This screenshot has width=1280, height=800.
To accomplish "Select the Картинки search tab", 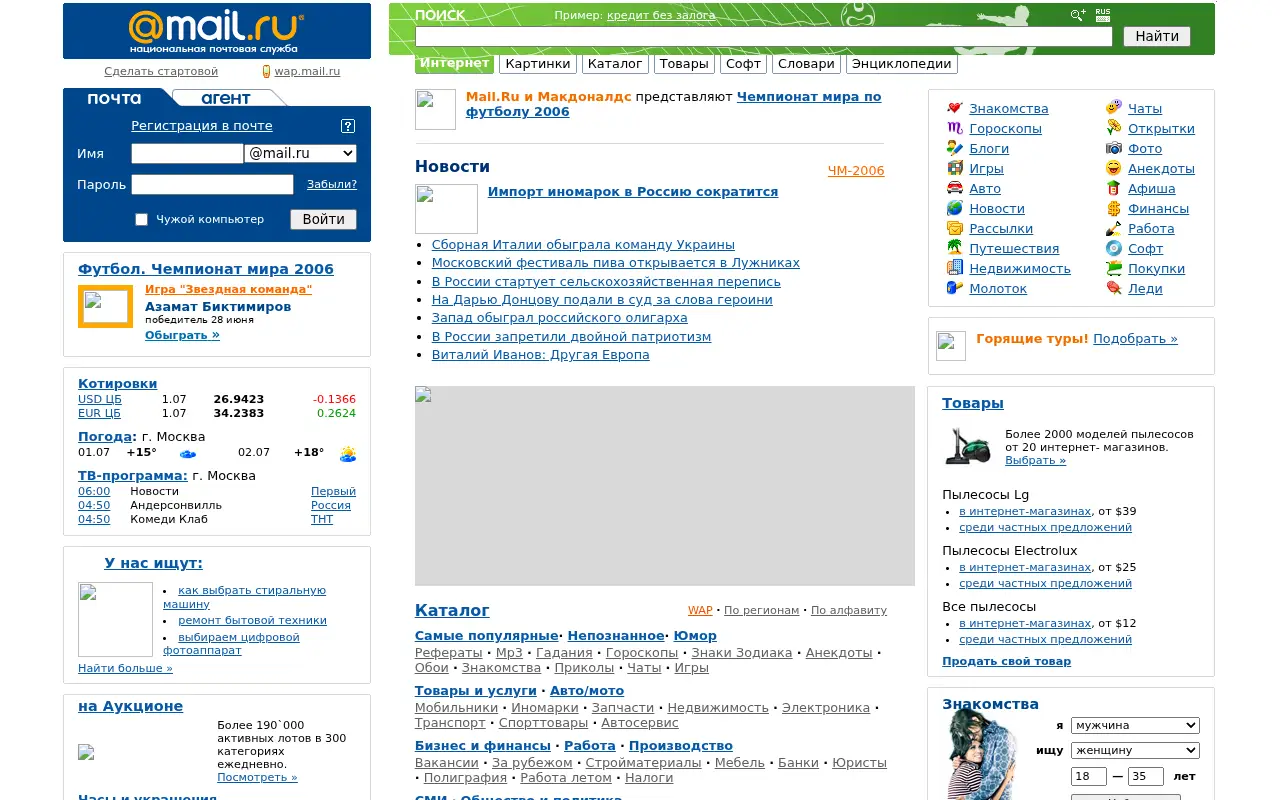I will [538, 64].
